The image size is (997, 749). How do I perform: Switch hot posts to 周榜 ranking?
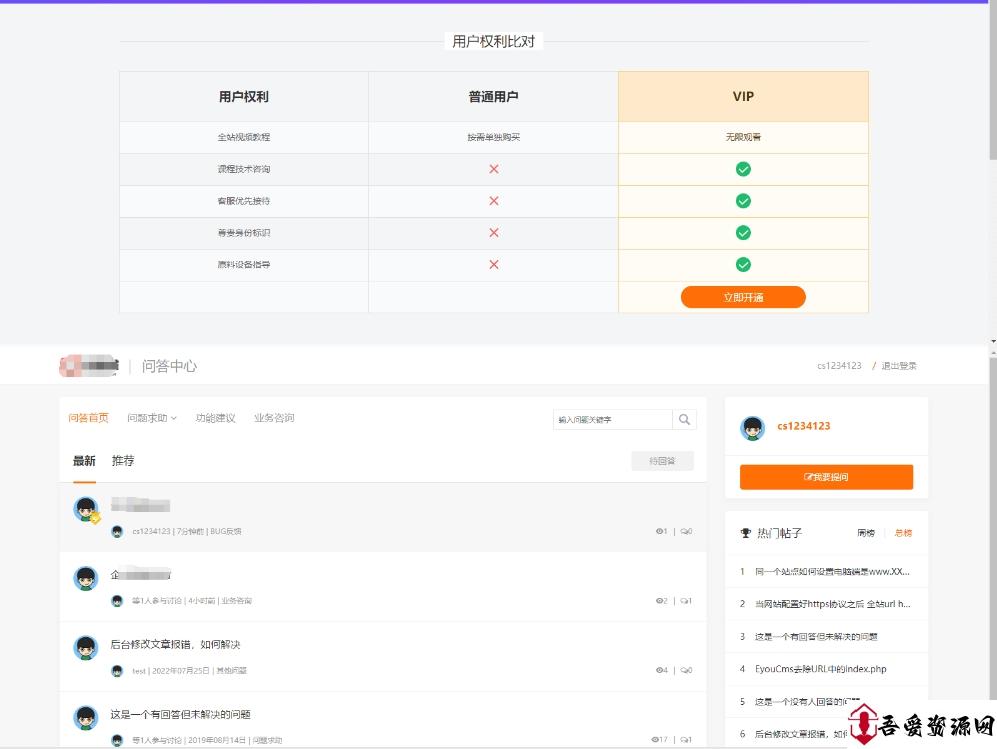[x=865, y=533]
